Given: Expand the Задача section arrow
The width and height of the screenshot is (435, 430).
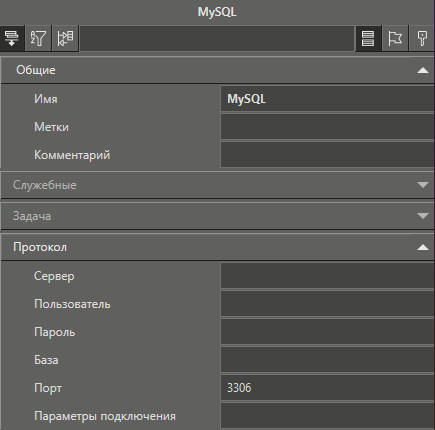Looking at the screenshot, I should click(423, 216).
